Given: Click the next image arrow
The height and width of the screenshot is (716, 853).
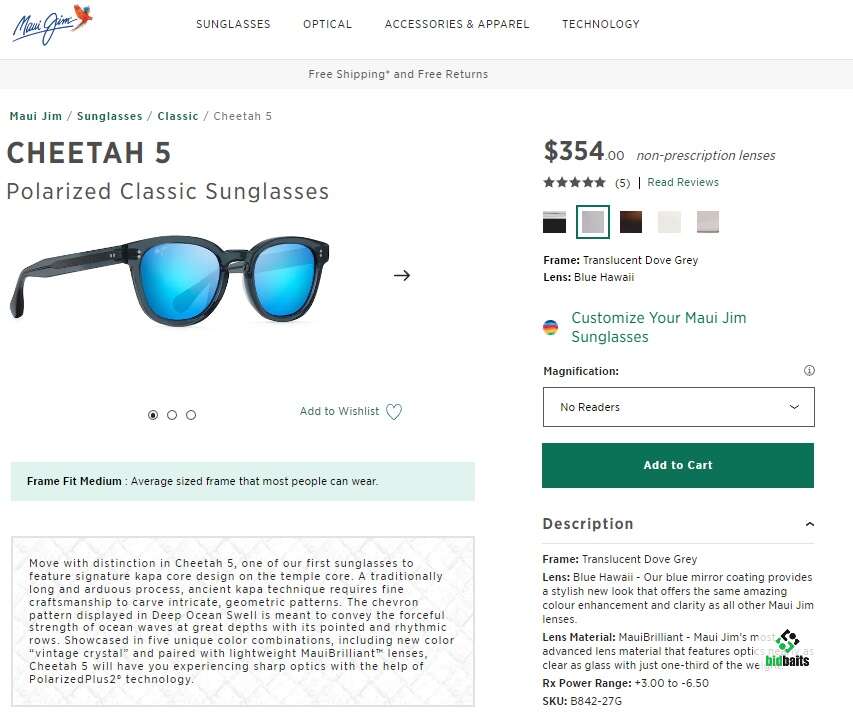Looking at the screenshot, I should pyautogui.click(x=402, y=275).
